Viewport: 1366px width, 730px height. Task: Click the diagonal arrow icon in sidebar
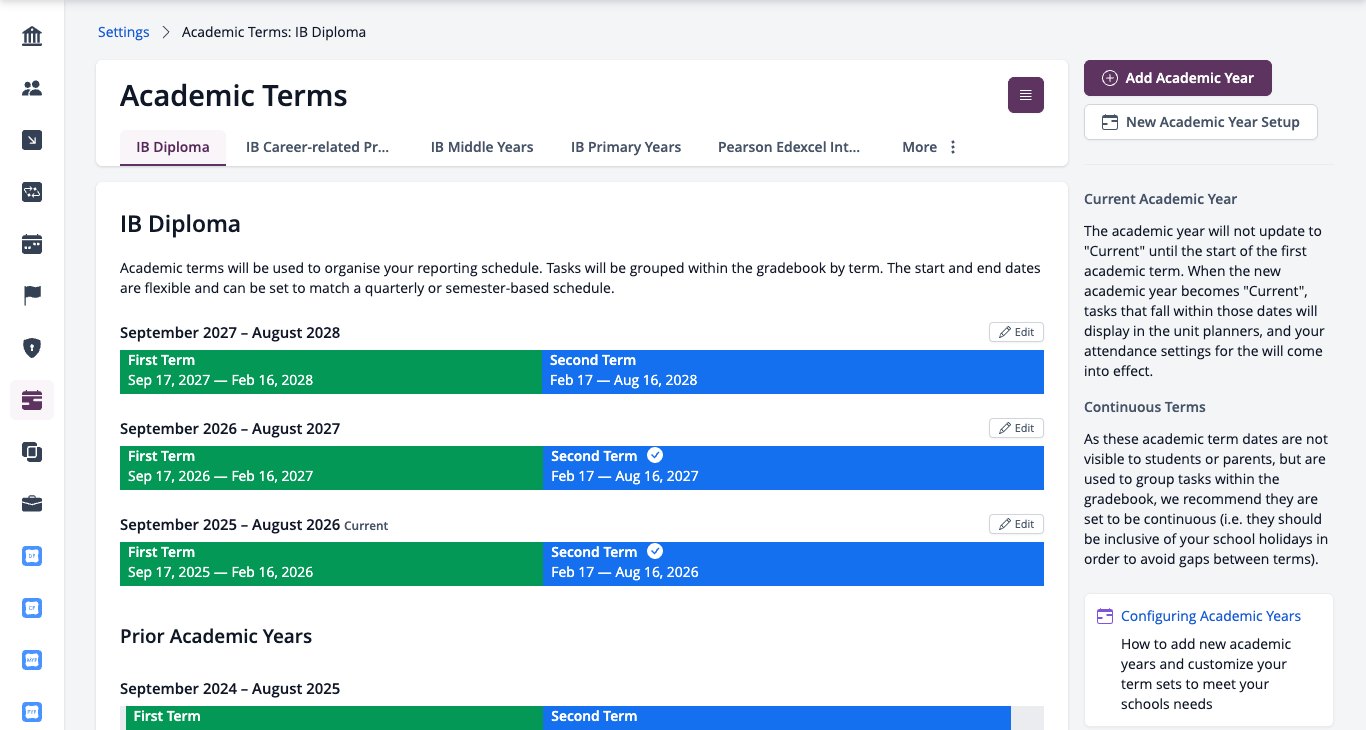(32, 141)
